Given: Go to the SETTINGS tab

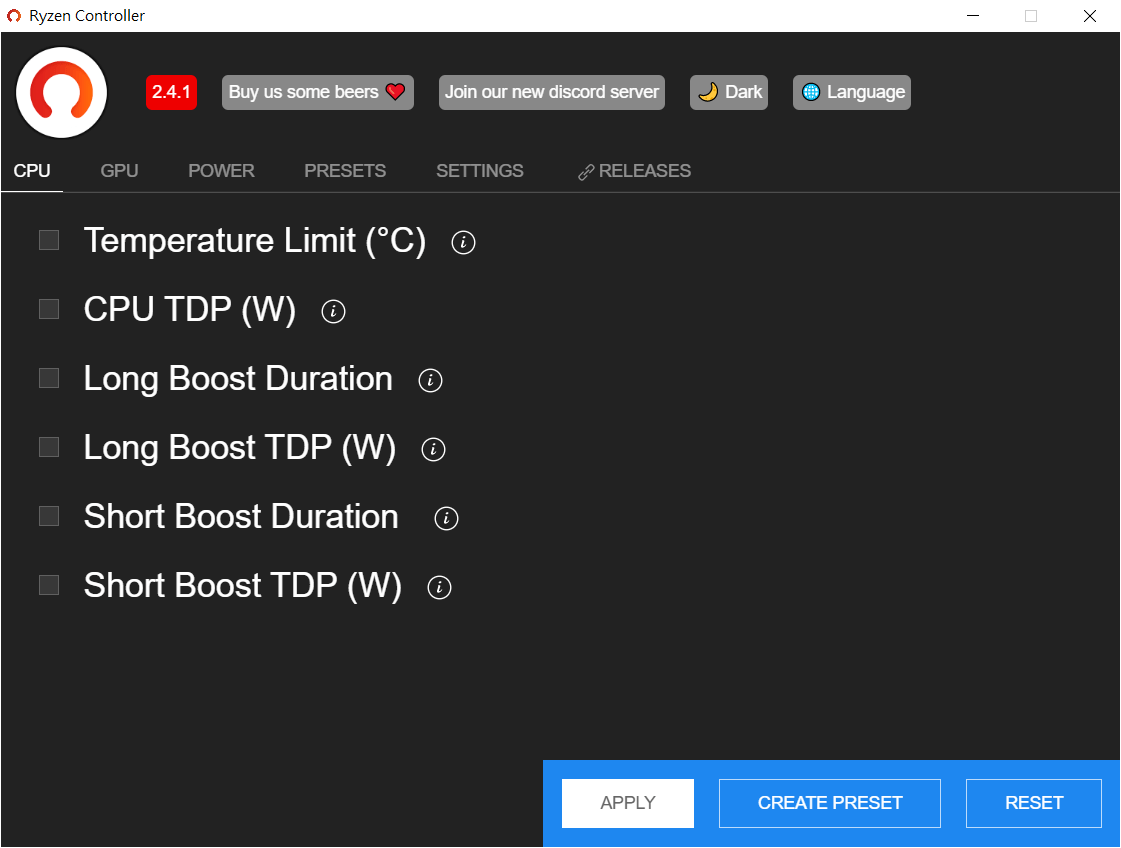Looking at the screenshot, I should [479, 171].
